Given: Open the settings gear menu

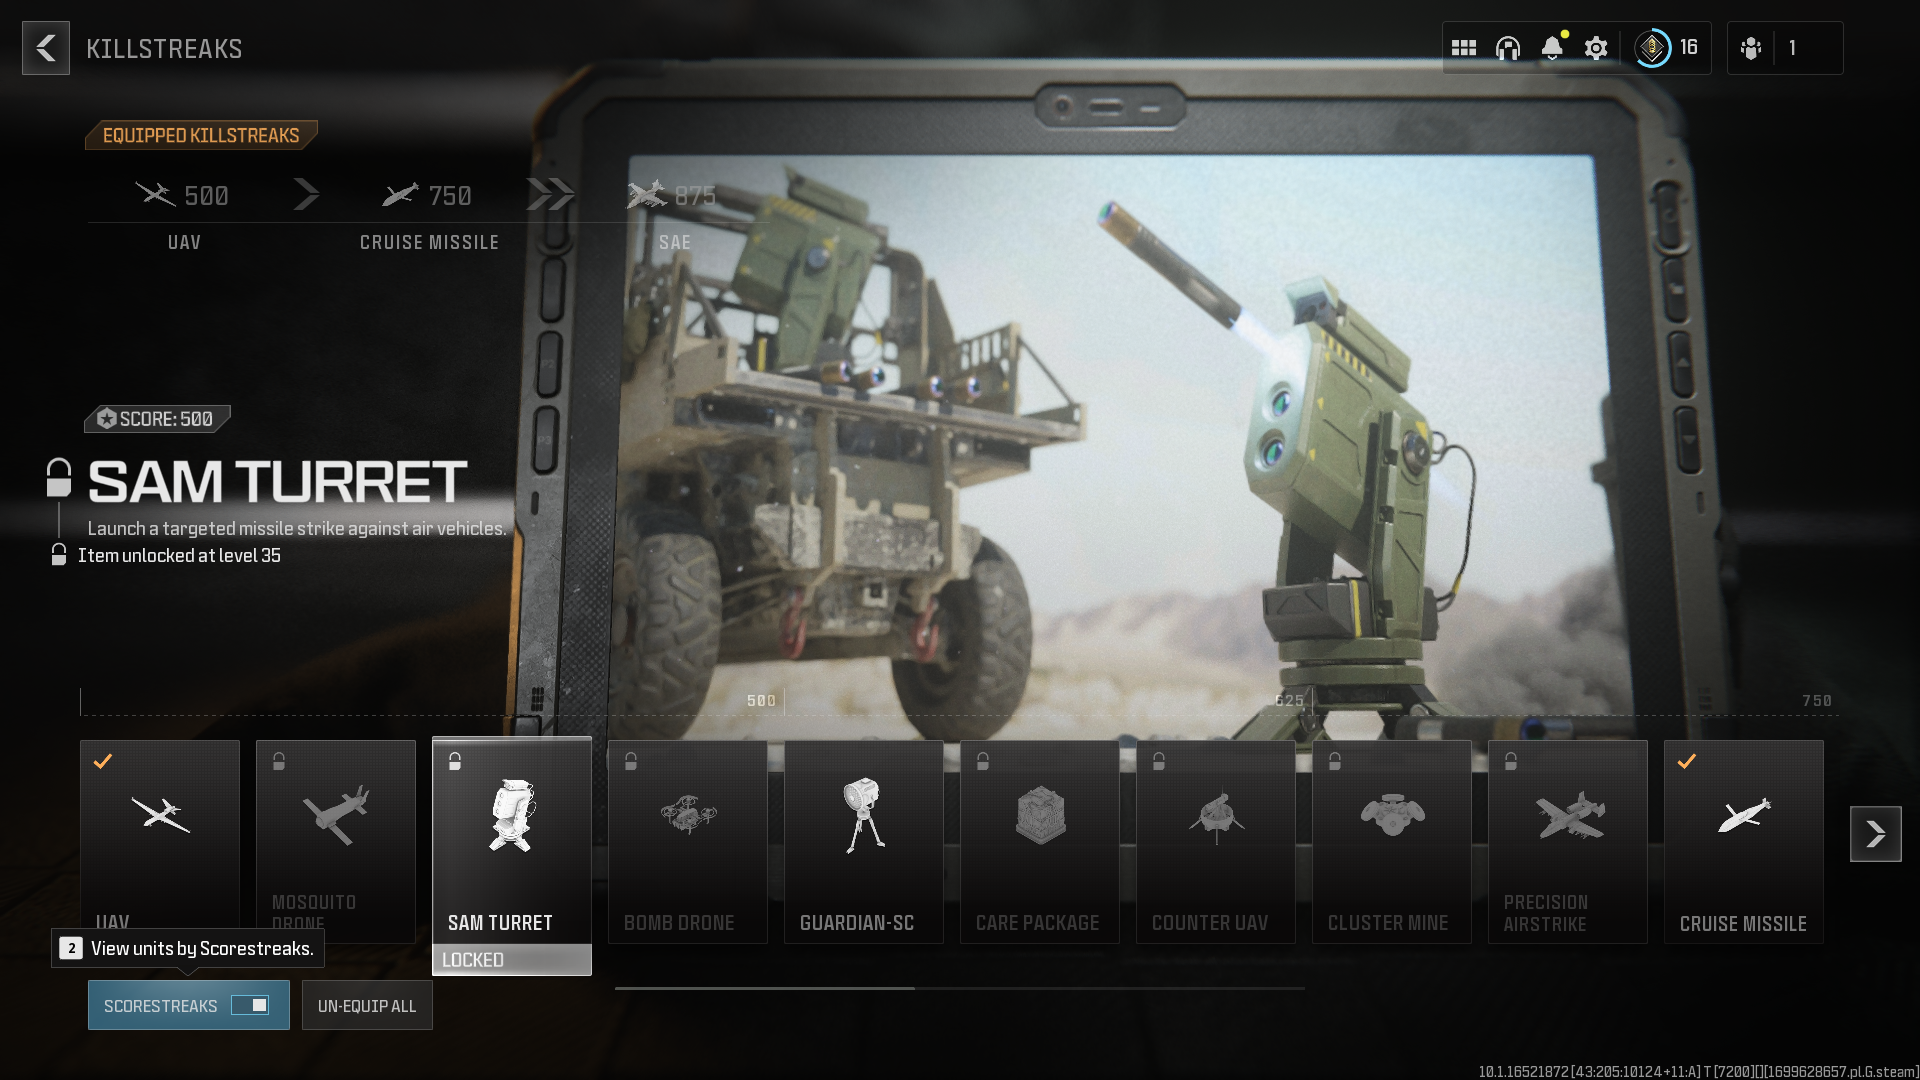Looking at the screenshot, I should (1596, 49).
